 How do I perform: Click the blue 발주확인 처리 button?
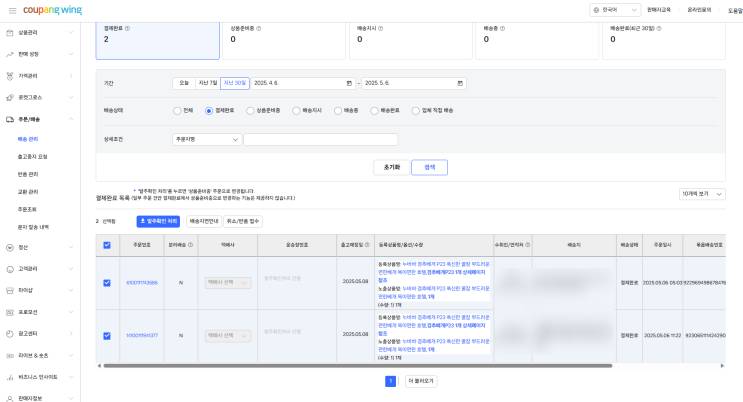[158, 221]
